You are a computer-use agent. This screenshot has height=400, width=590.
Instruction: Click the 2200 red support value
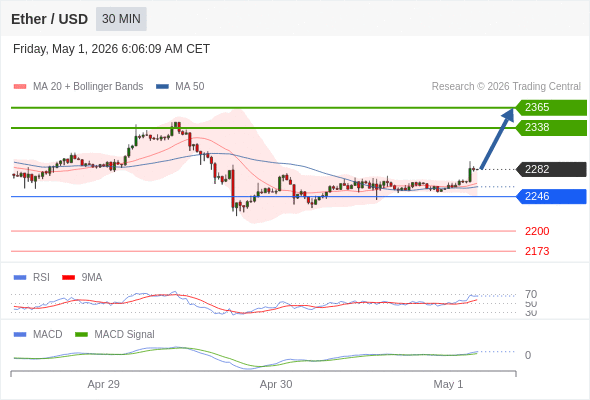click(x=537, y=231)
